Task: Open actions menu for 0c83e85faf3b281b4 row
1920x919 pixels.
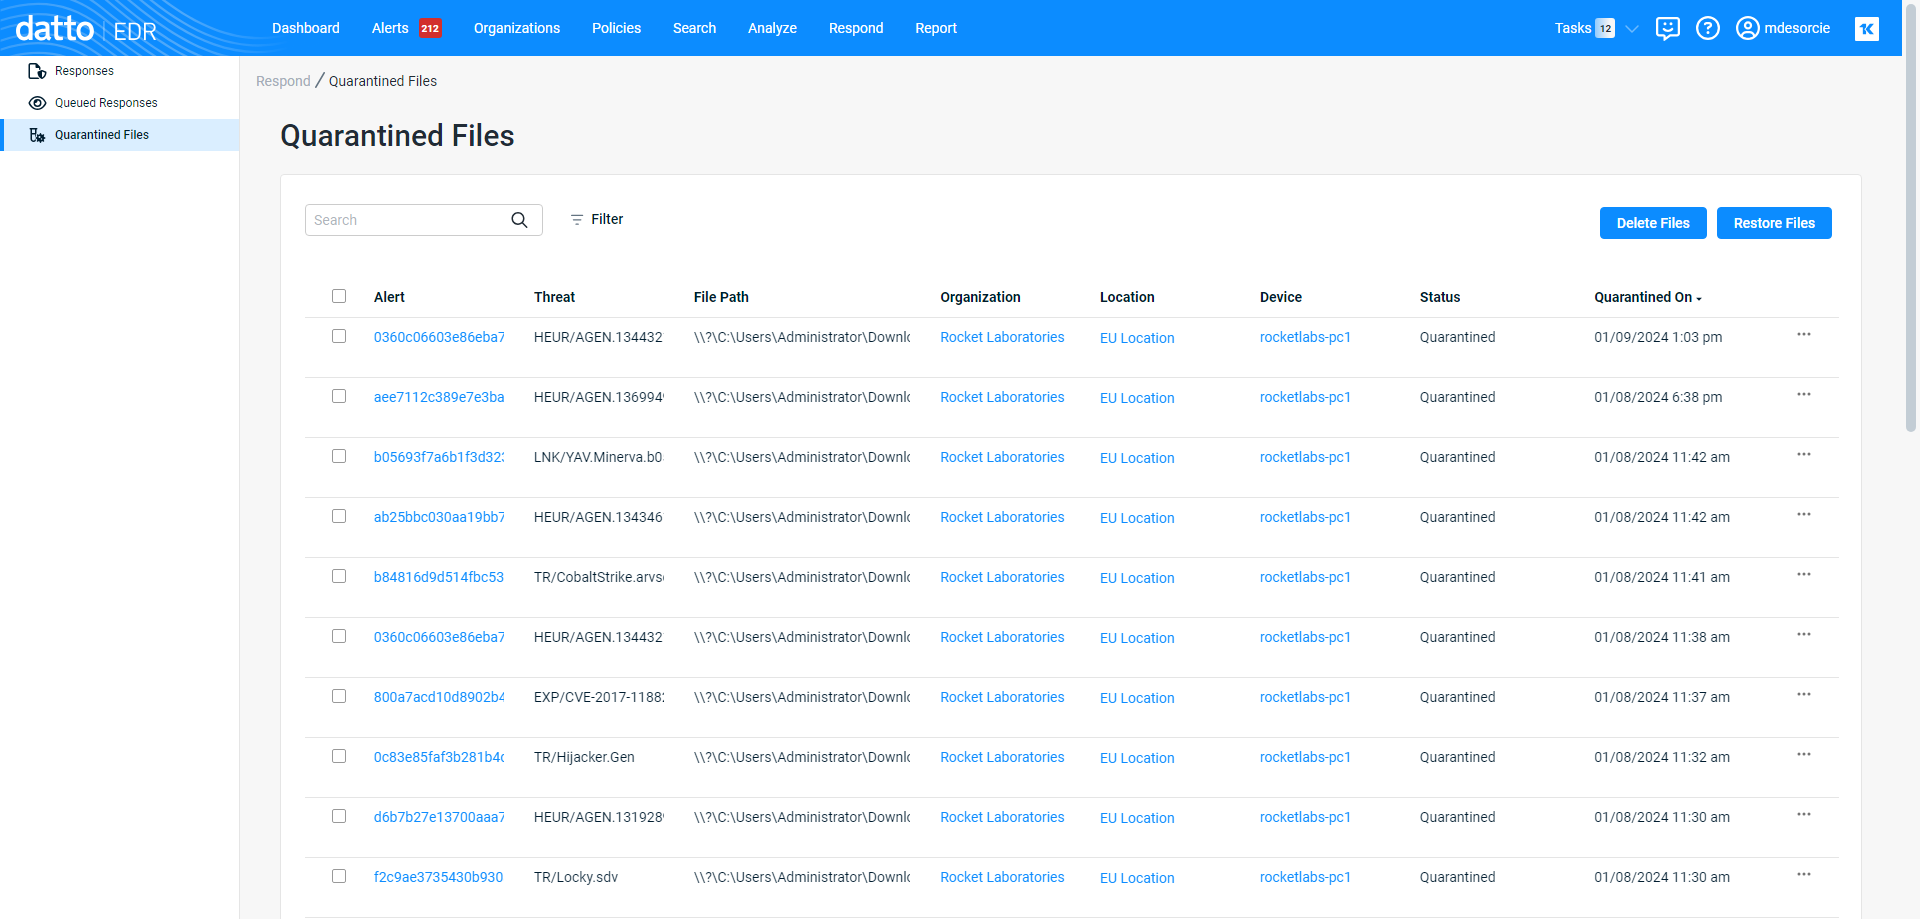Action: pos(1803,755)
